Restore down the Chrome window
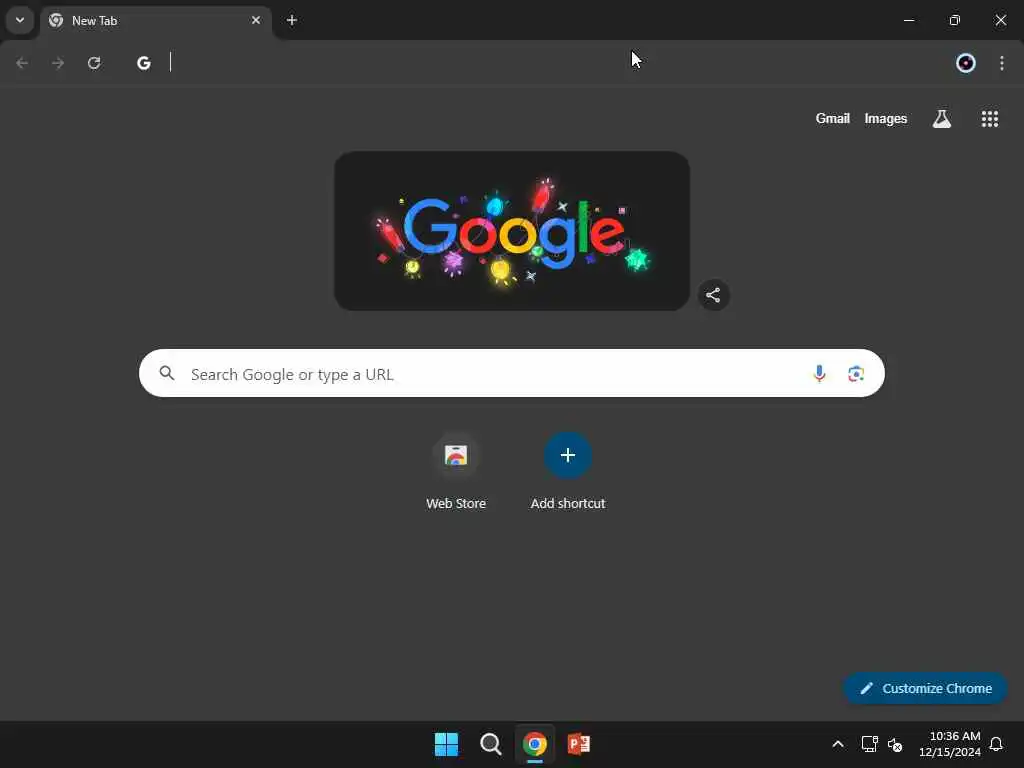Screen dimensions: 1024x768 coord(955,20)
